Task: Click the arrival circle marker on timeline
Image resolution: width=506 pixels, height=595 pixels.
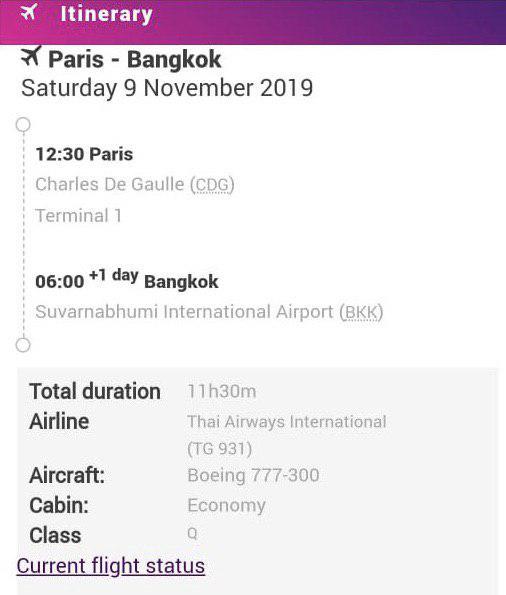Action: click(23, 345)
